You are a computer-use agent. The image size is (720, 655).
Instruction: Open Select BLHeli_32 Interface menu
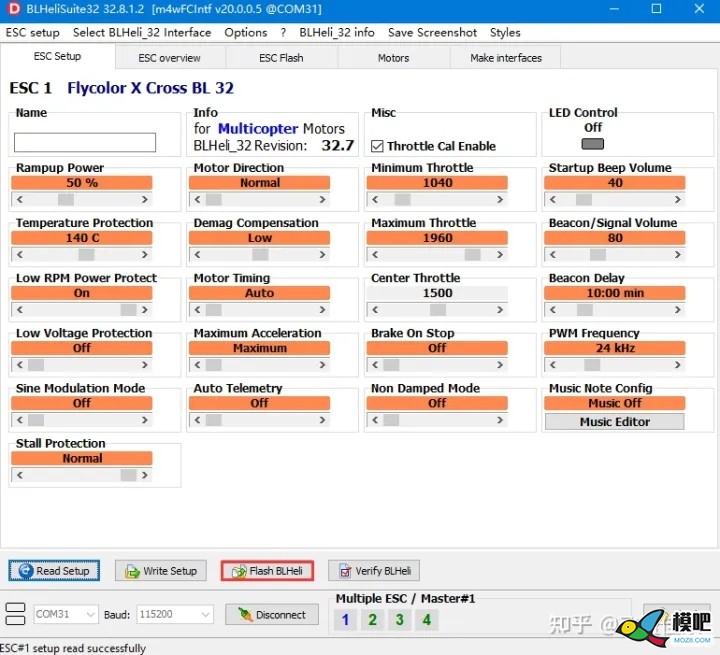(142, 33)
